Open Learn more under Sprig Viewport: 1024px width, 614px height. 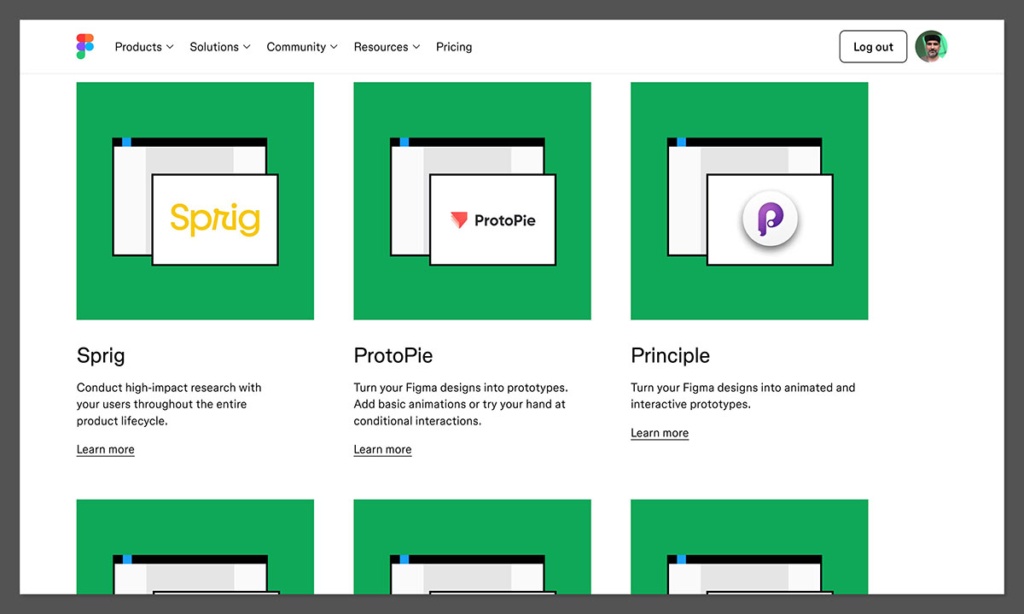pos(105,449)
